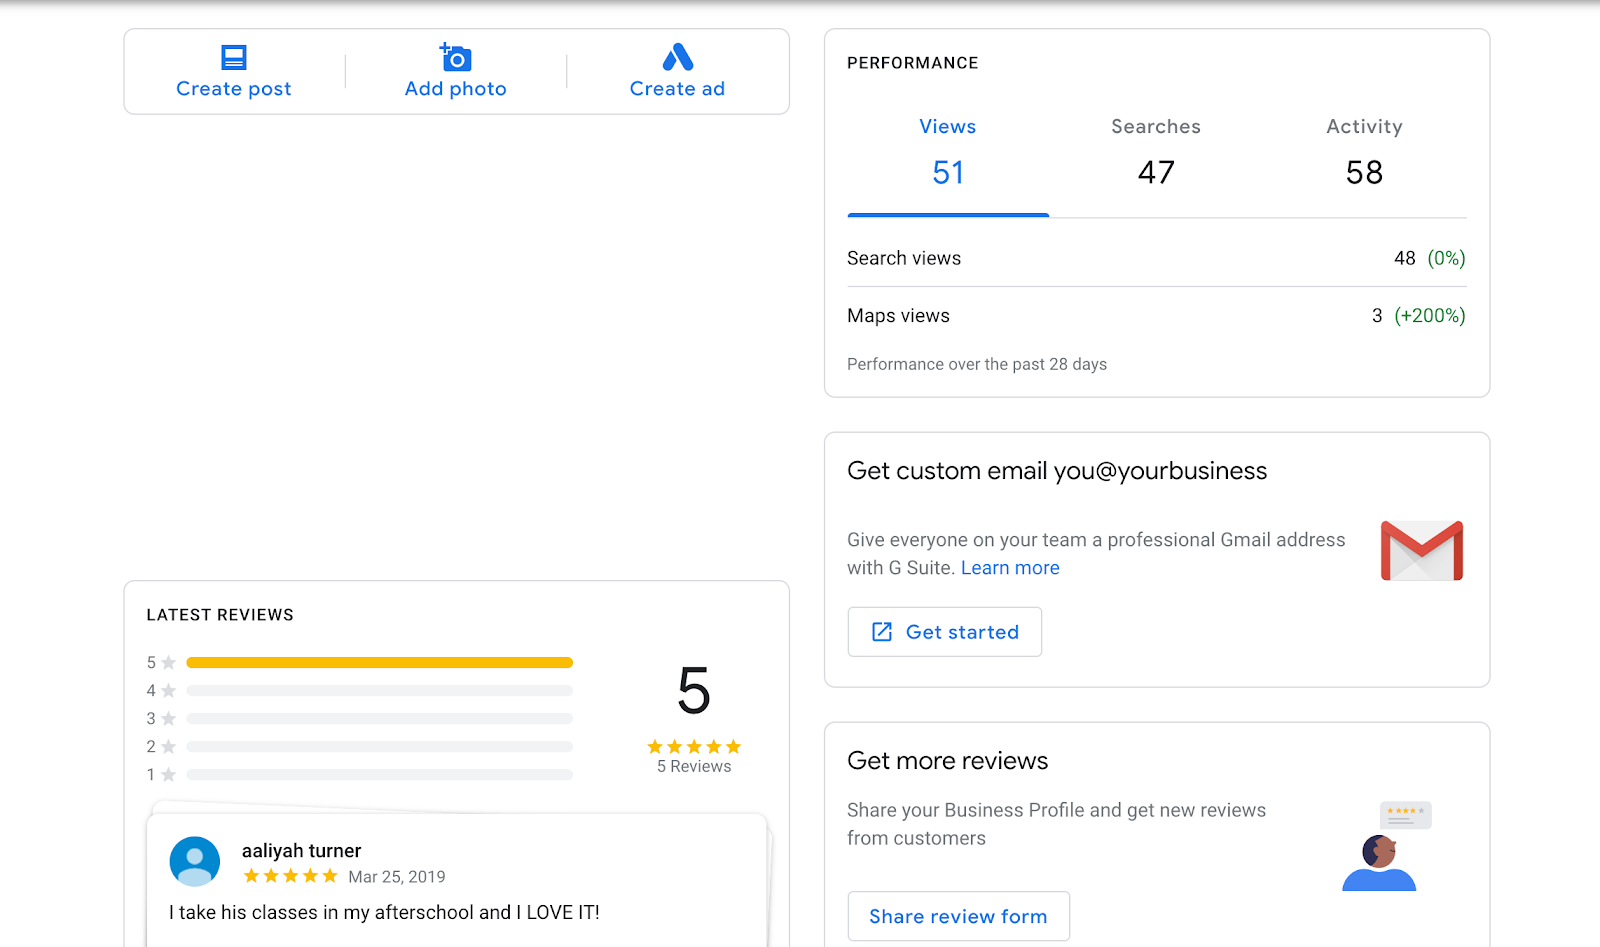
Task: Click the reviewer illustration in Get more reviews
Action: [1386, 846]
